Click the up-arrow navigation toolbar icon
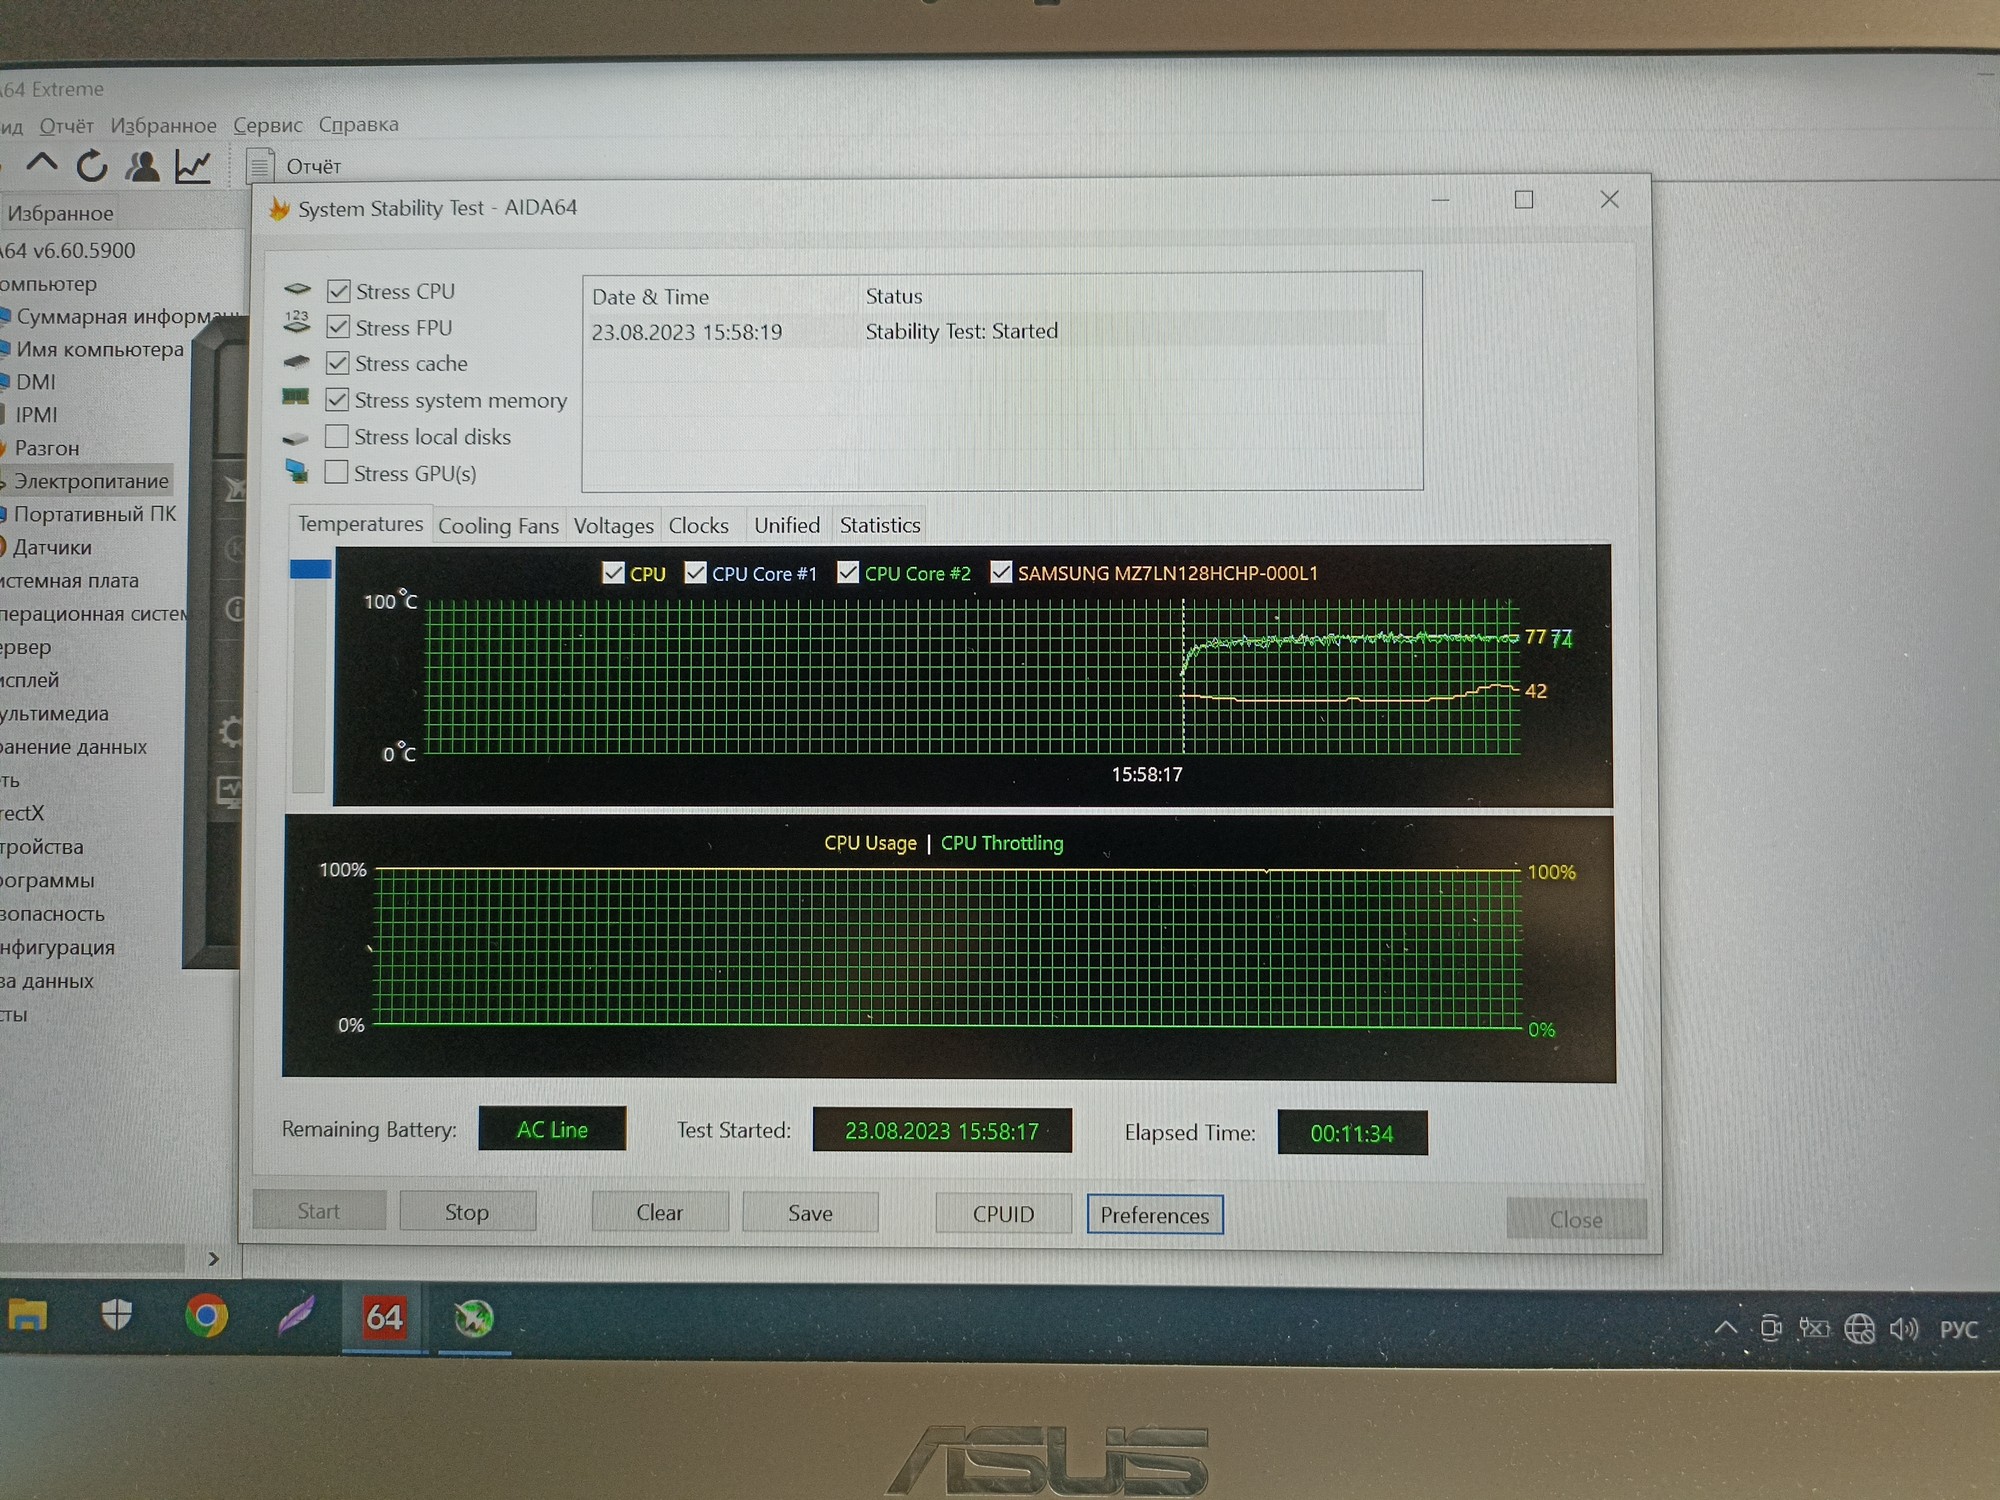The width and height of the screenshot is (2000, 1500). 41,163
